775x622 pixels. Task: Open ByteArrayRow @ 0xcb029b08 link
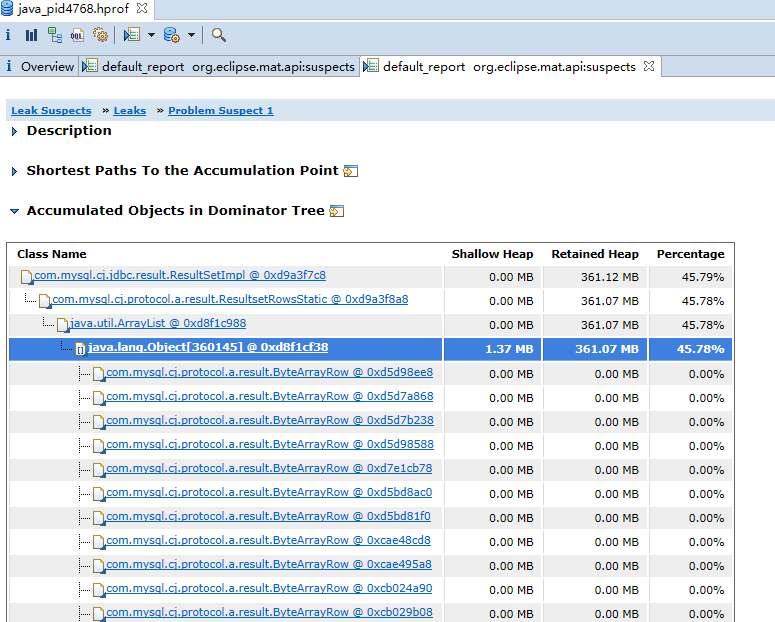[269, 612]
